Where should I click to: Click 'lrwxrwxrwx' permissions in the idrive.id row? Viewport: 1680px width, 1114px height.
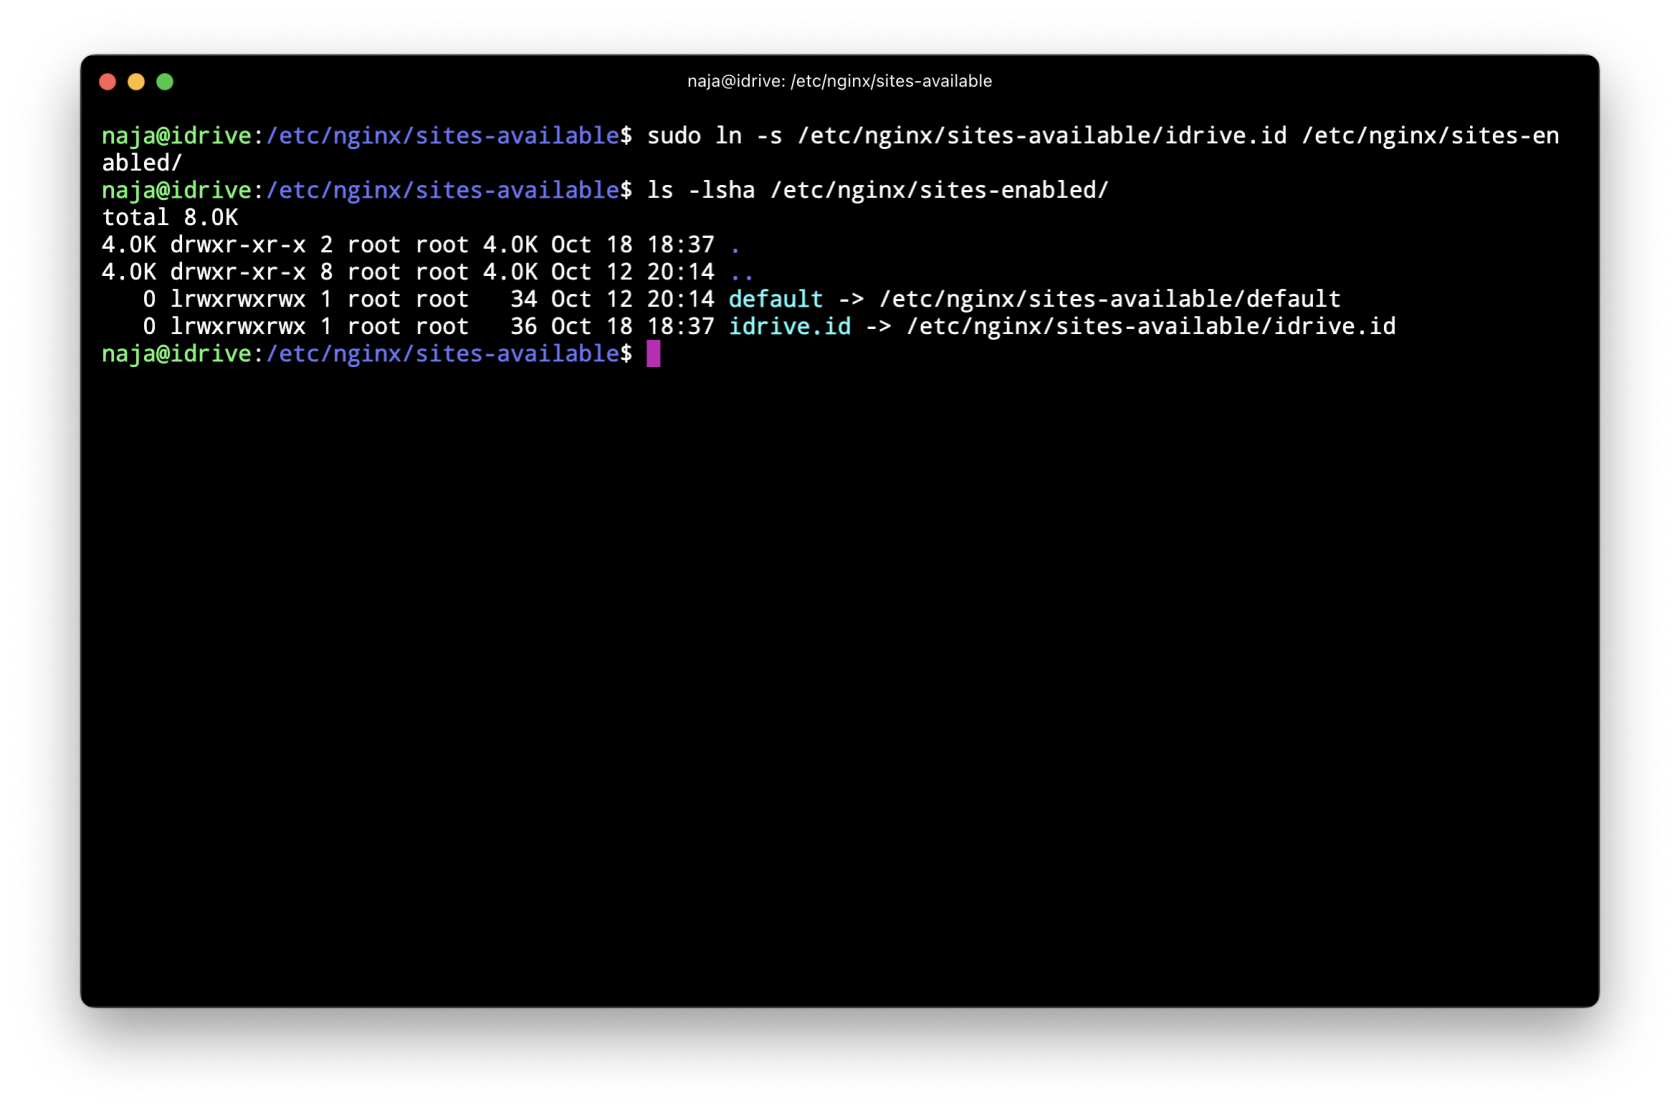pyautogui.click(x=238, y=326)
